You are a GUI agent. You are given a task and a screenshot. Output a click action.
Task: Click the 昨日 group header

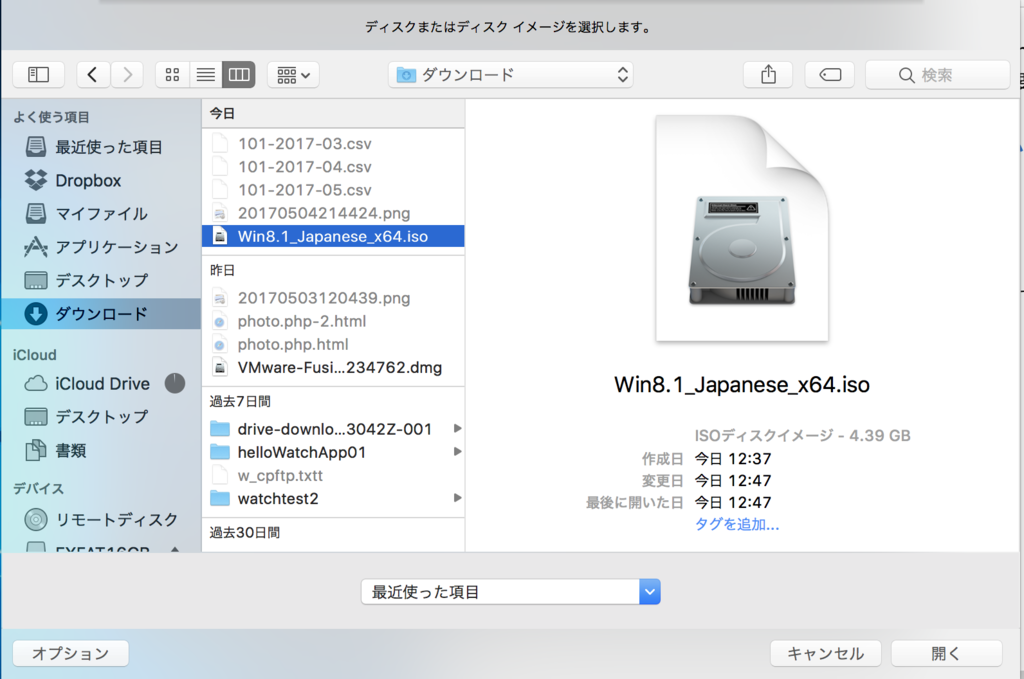pos(333,270)
